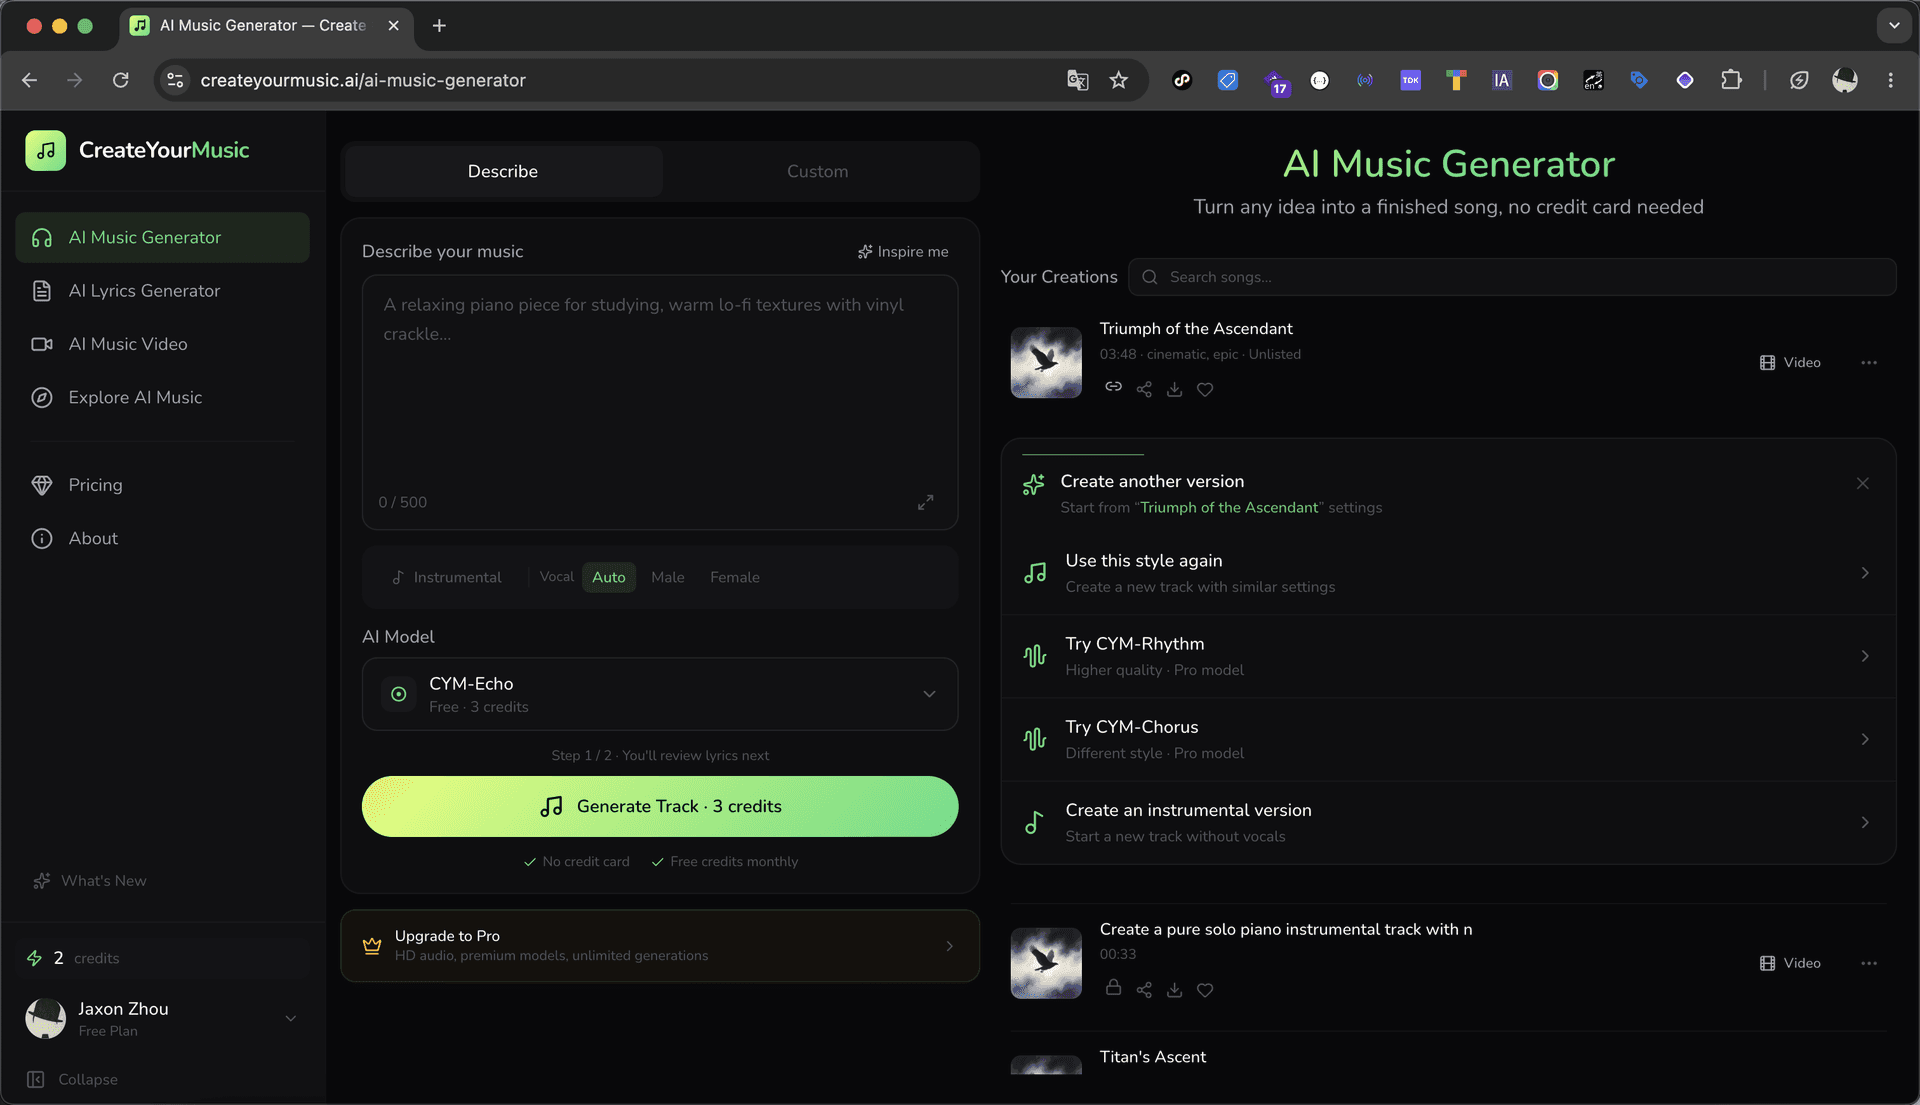Click the Search songs field

coord(1512,277)
